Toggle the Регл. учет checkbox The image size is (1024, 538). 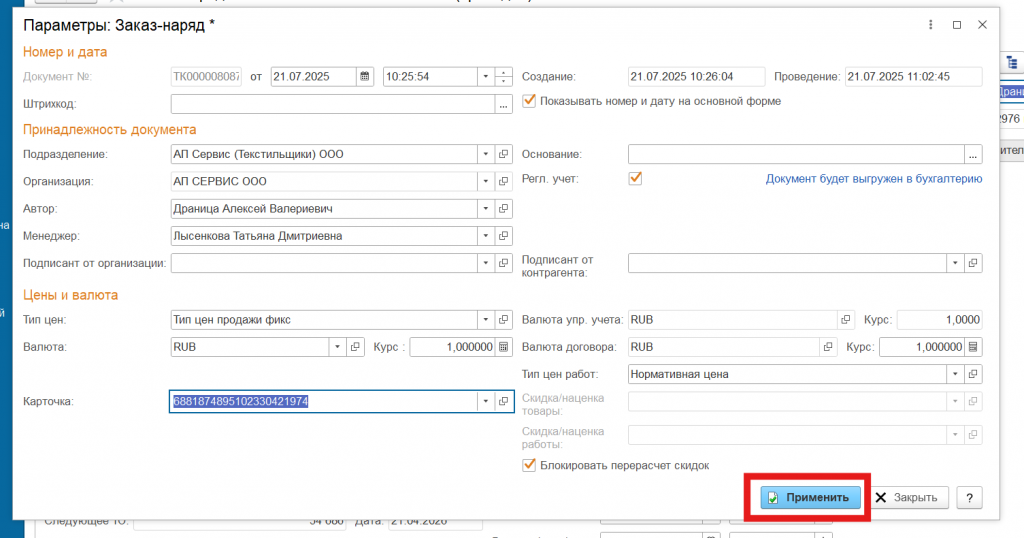pos(634,179)
